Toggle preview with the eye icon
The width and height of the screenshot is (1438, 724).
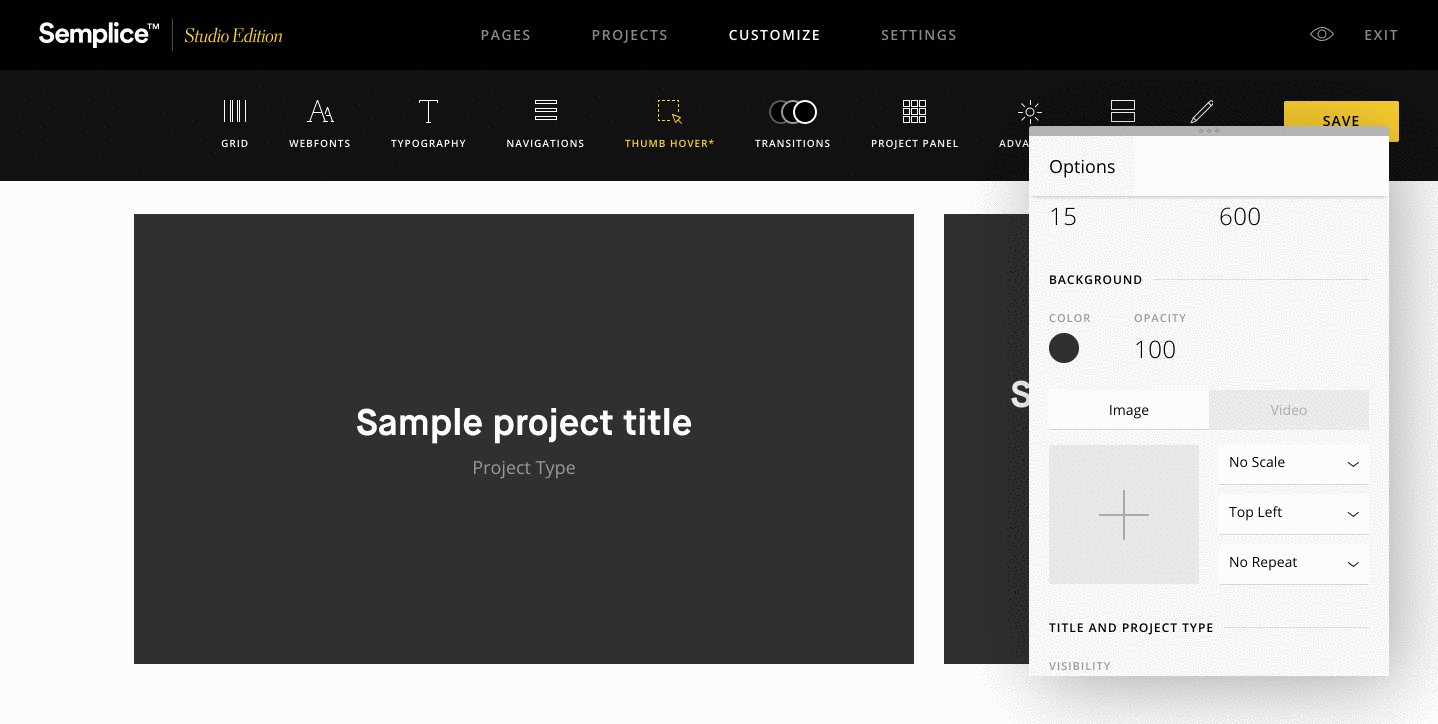pyautogui.click(x=1322, y=35)
